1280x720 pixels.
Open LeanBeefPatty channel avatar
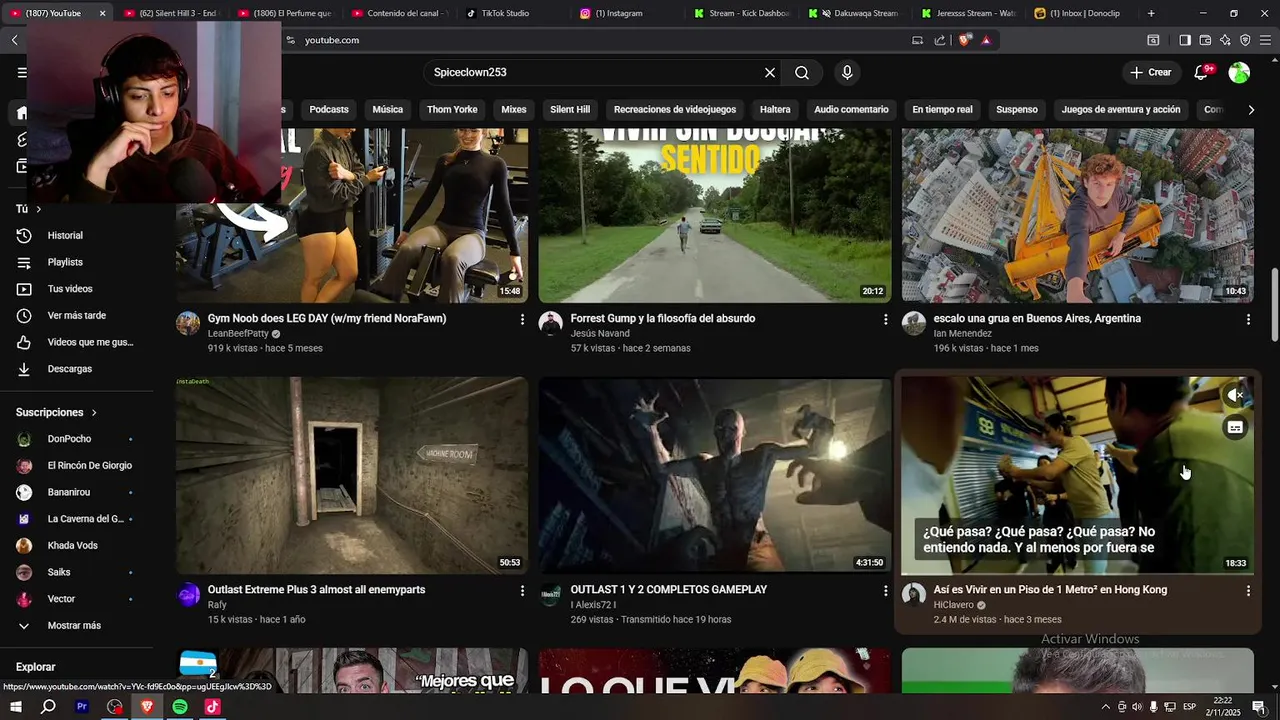click(188, 323)
